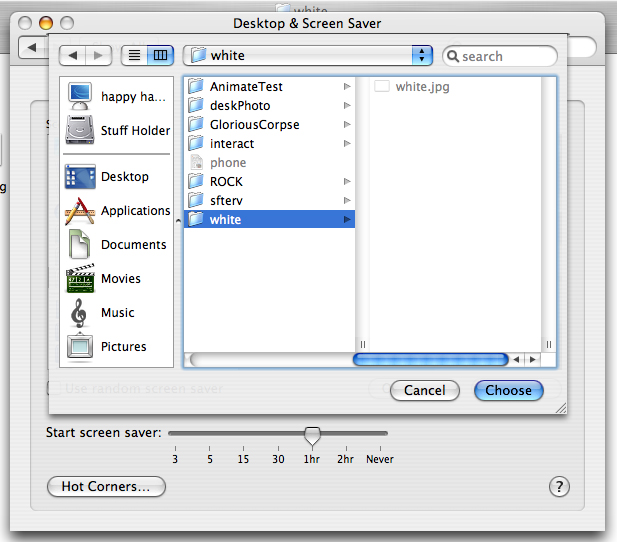This screenshot has height=542, width=617.
Task: Click the search magnifier icon
Action: [x=453, y=56]
